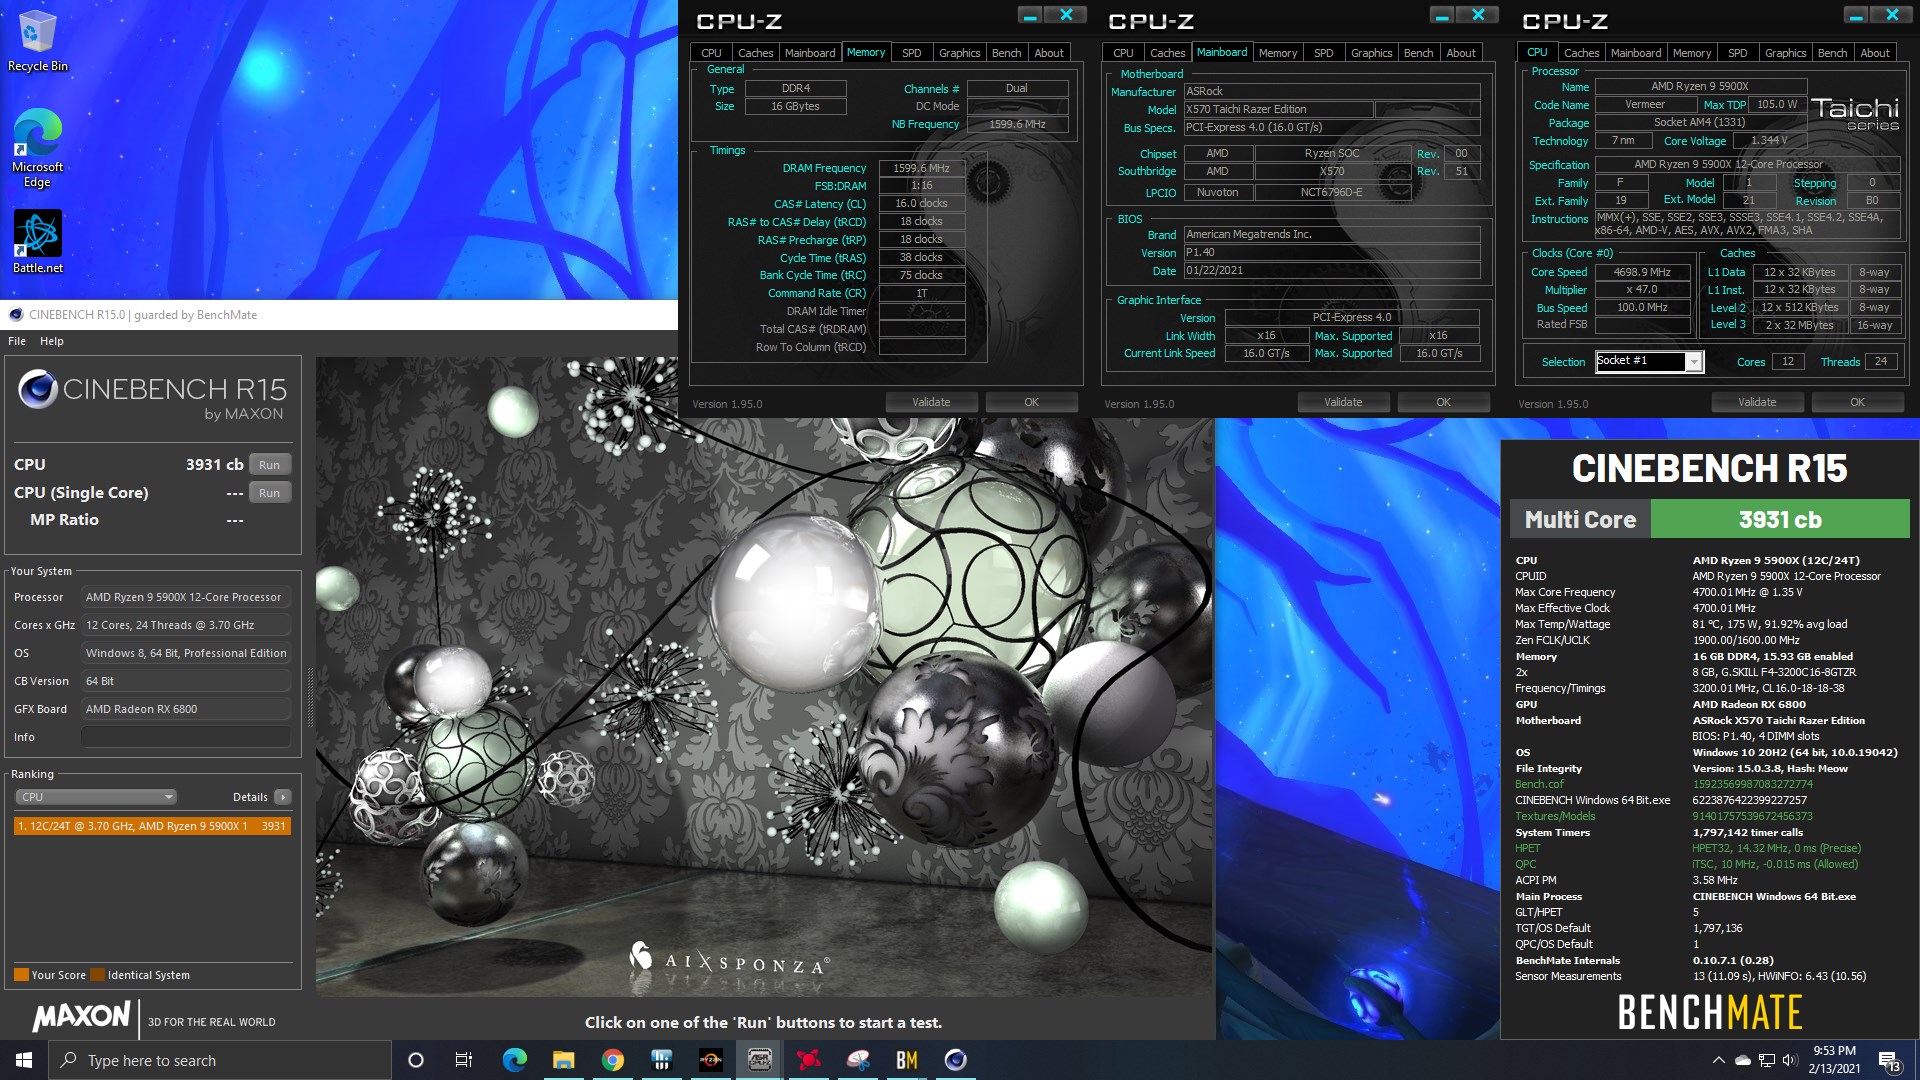The height and width of the screenshot is (1080, 1920).
Task: Open Caches tab in Mainboard CPU-Z window
Action: click(1167, 53)
